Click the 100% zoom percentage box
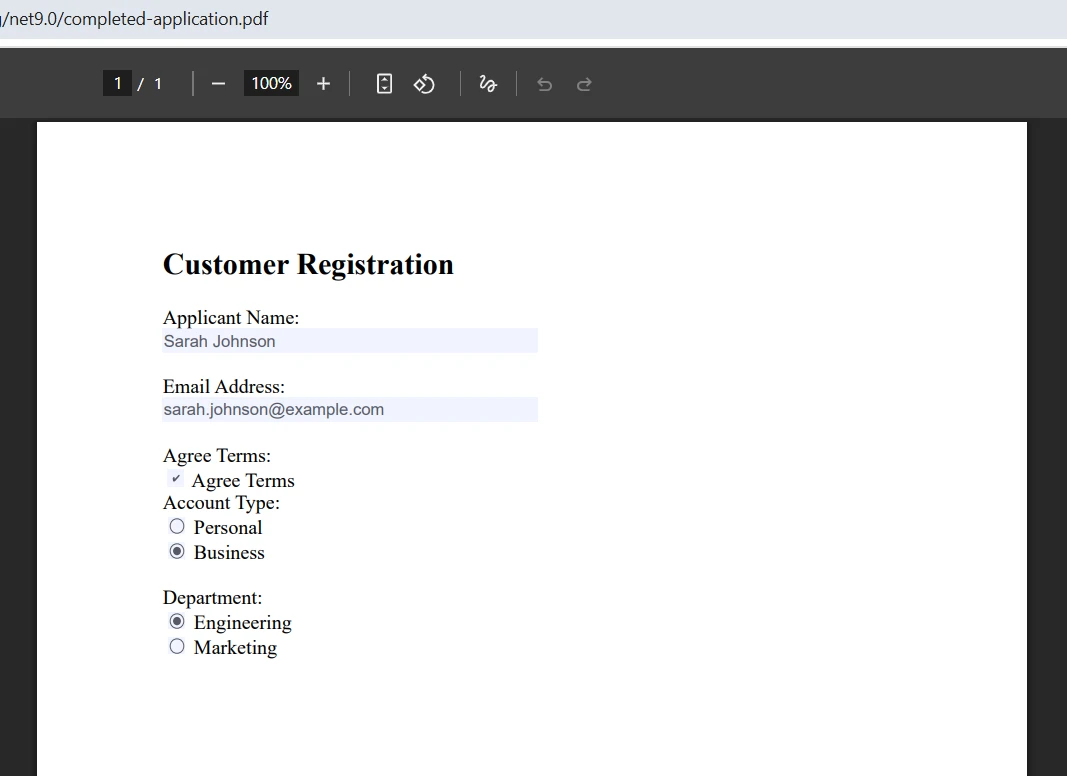Viewport: 1067px width, 776px height. coord(270,84)
